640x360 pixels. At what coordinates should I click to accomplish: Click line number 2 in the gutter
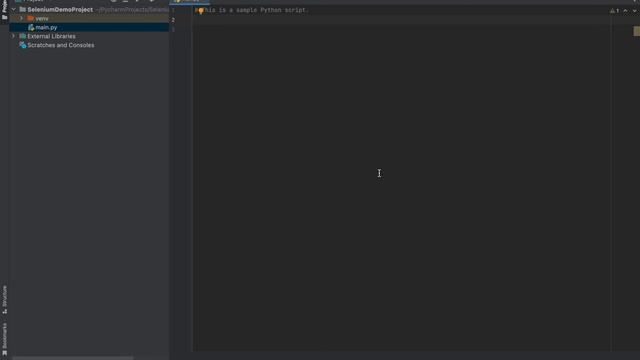[x=173, y=20]
